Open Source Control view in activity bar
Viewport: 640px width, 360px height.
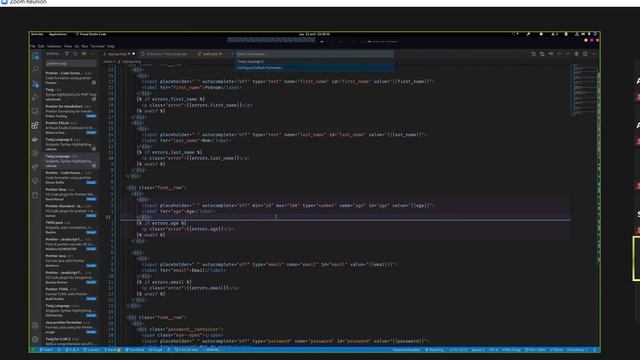pos(36,84)
